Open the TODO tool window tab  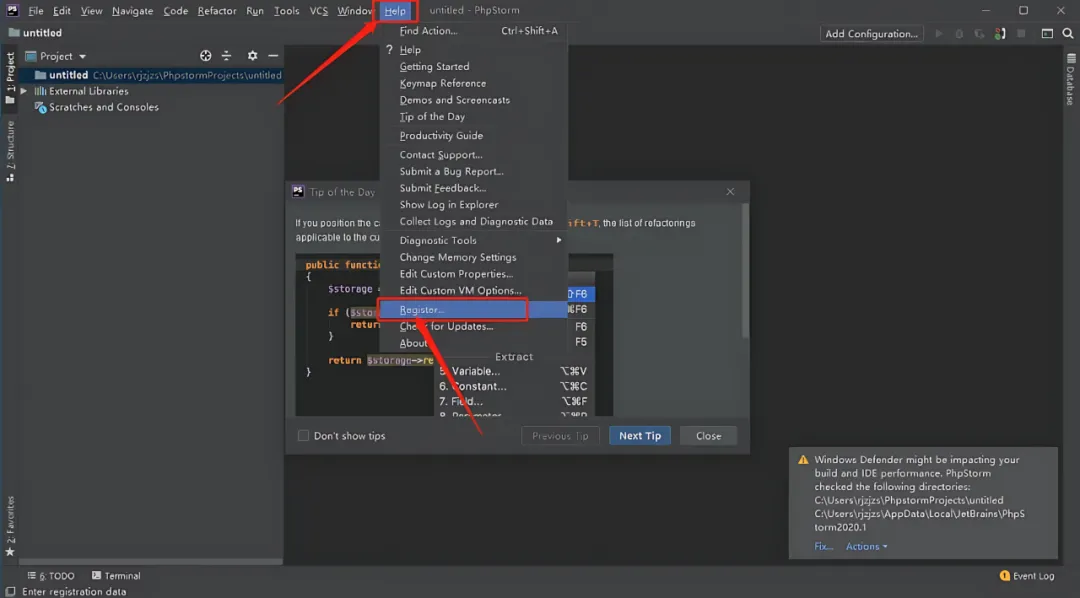click(x=51, y=576)
